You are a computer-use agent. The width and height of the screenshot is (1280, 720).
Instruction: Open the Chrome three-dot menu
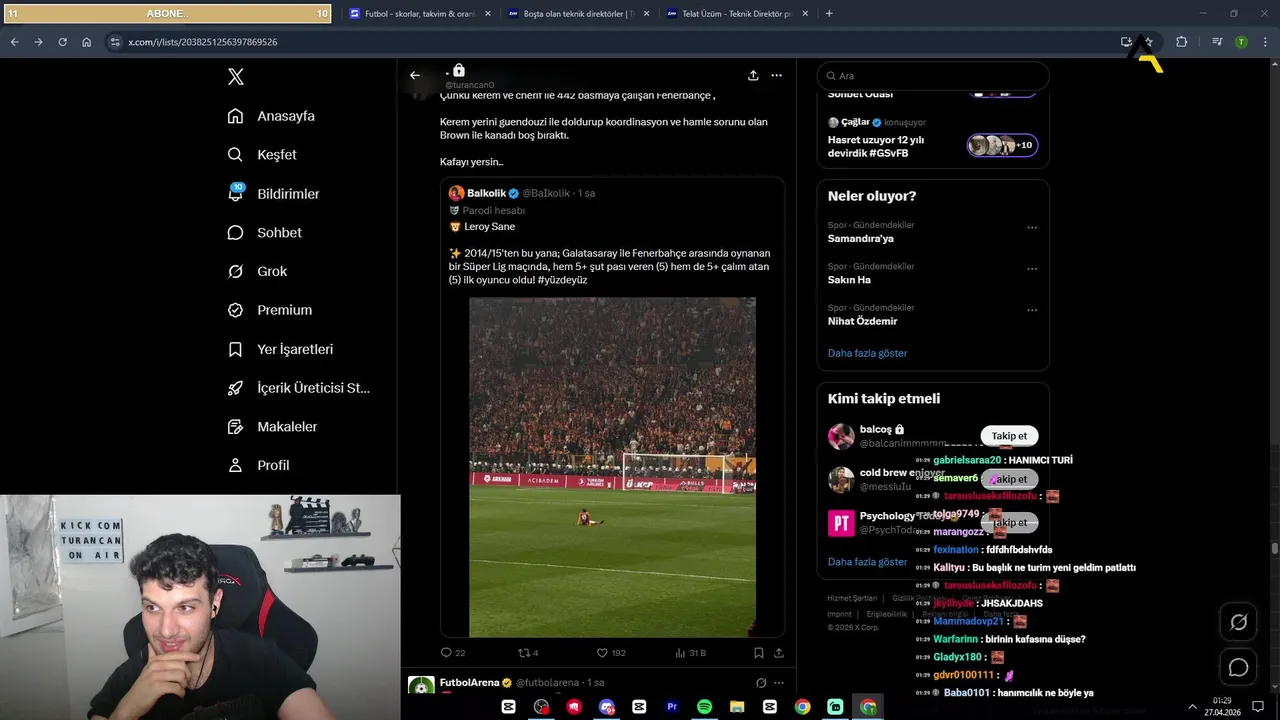(x=1265, y=42)
